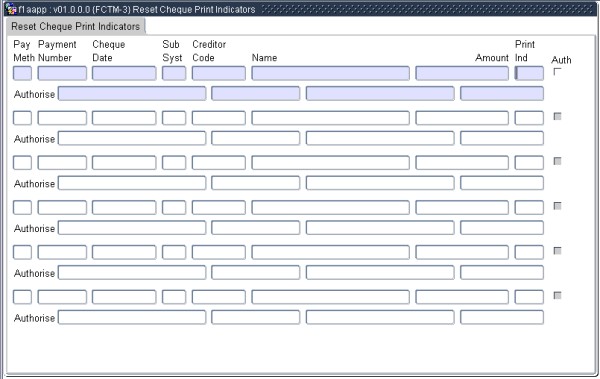This screenshot has height=379, width=600.
Task: Focus the Sub Syst field in the fourth row
Action: (x=174, y=207)
